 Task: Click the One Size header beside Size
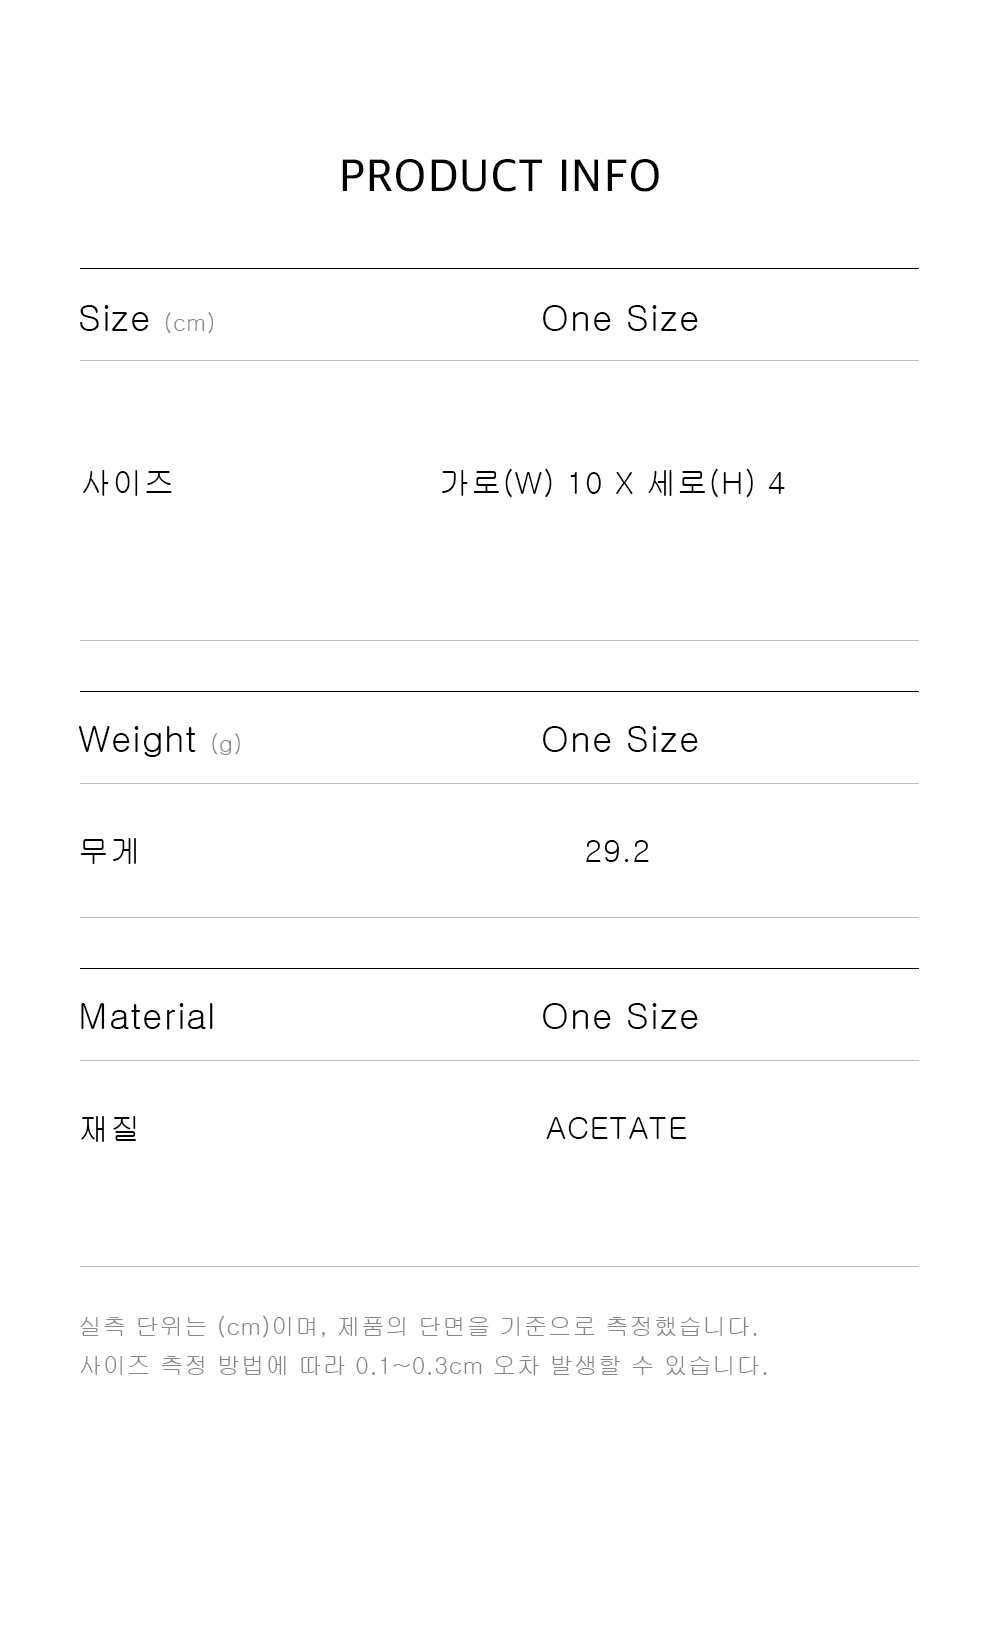pos(620,319)
